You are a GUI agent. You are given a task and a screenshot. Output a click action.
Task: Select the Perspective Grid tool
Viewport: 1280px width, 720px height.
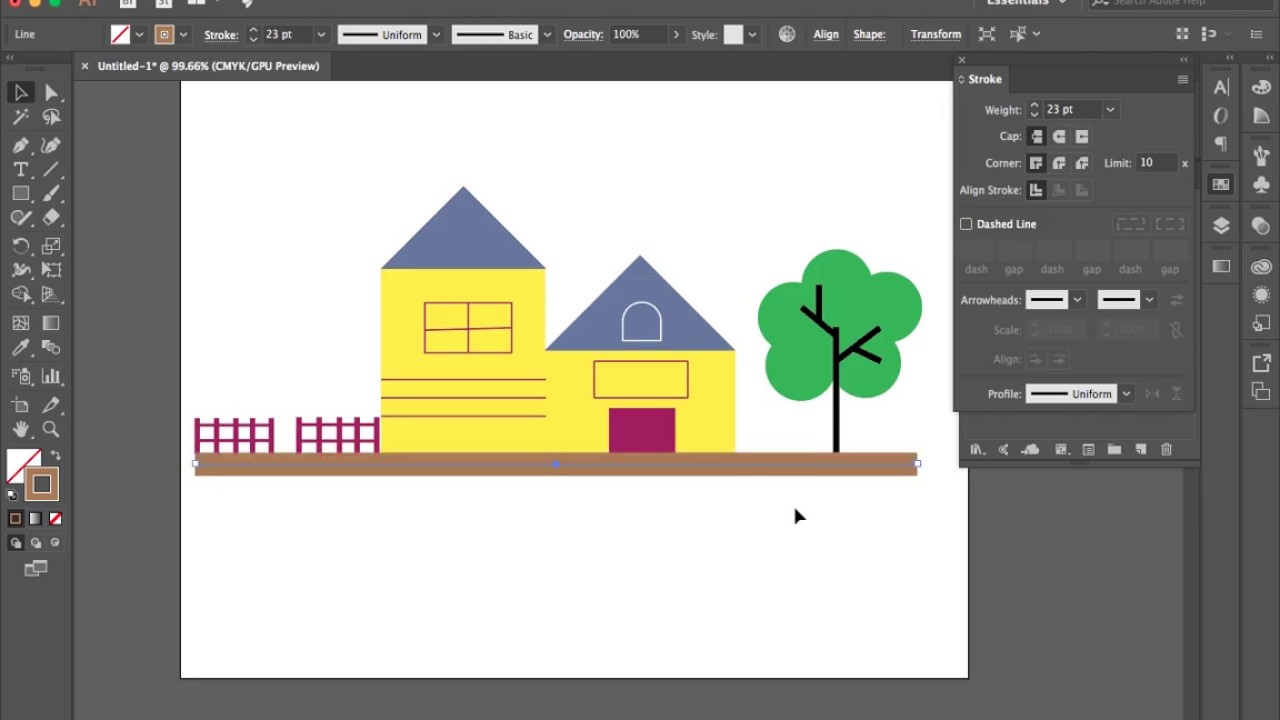click(x=52, y=294)
